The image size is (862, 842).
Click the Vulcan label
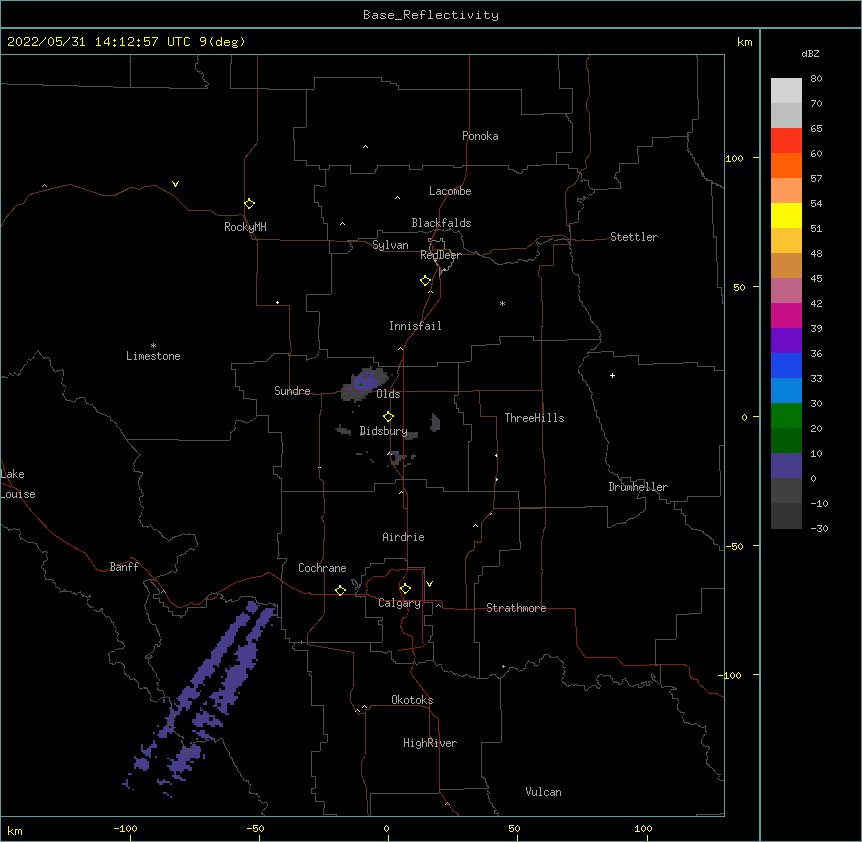pos(543,792)
